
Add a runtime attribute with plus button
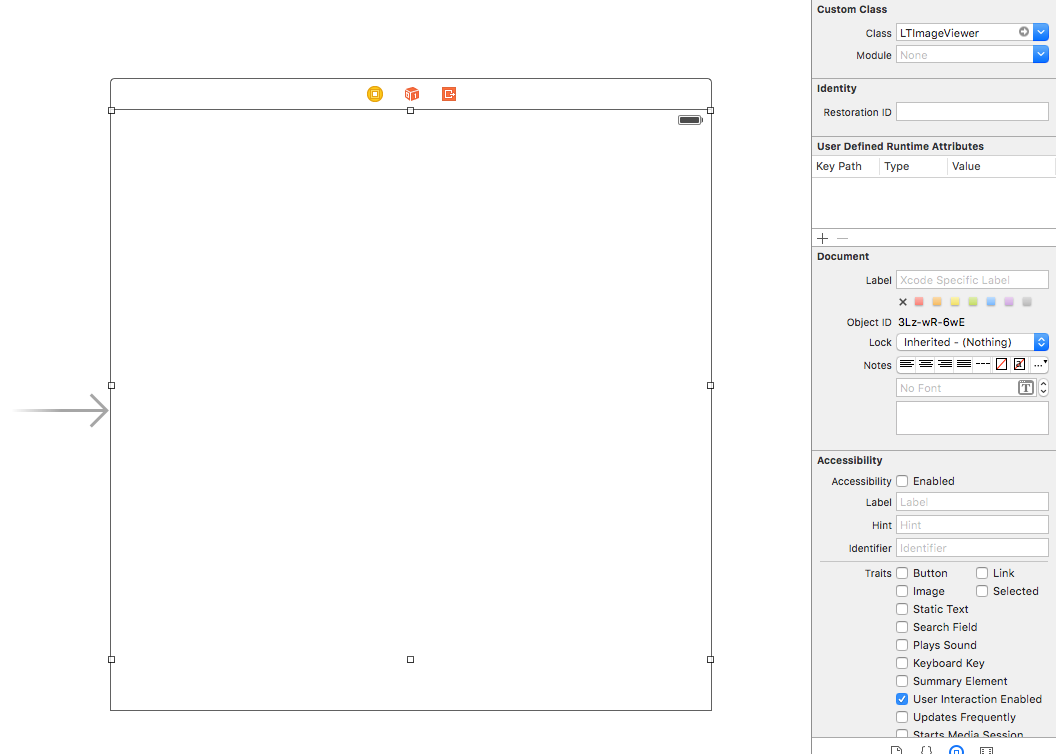(x=823, y=238)
